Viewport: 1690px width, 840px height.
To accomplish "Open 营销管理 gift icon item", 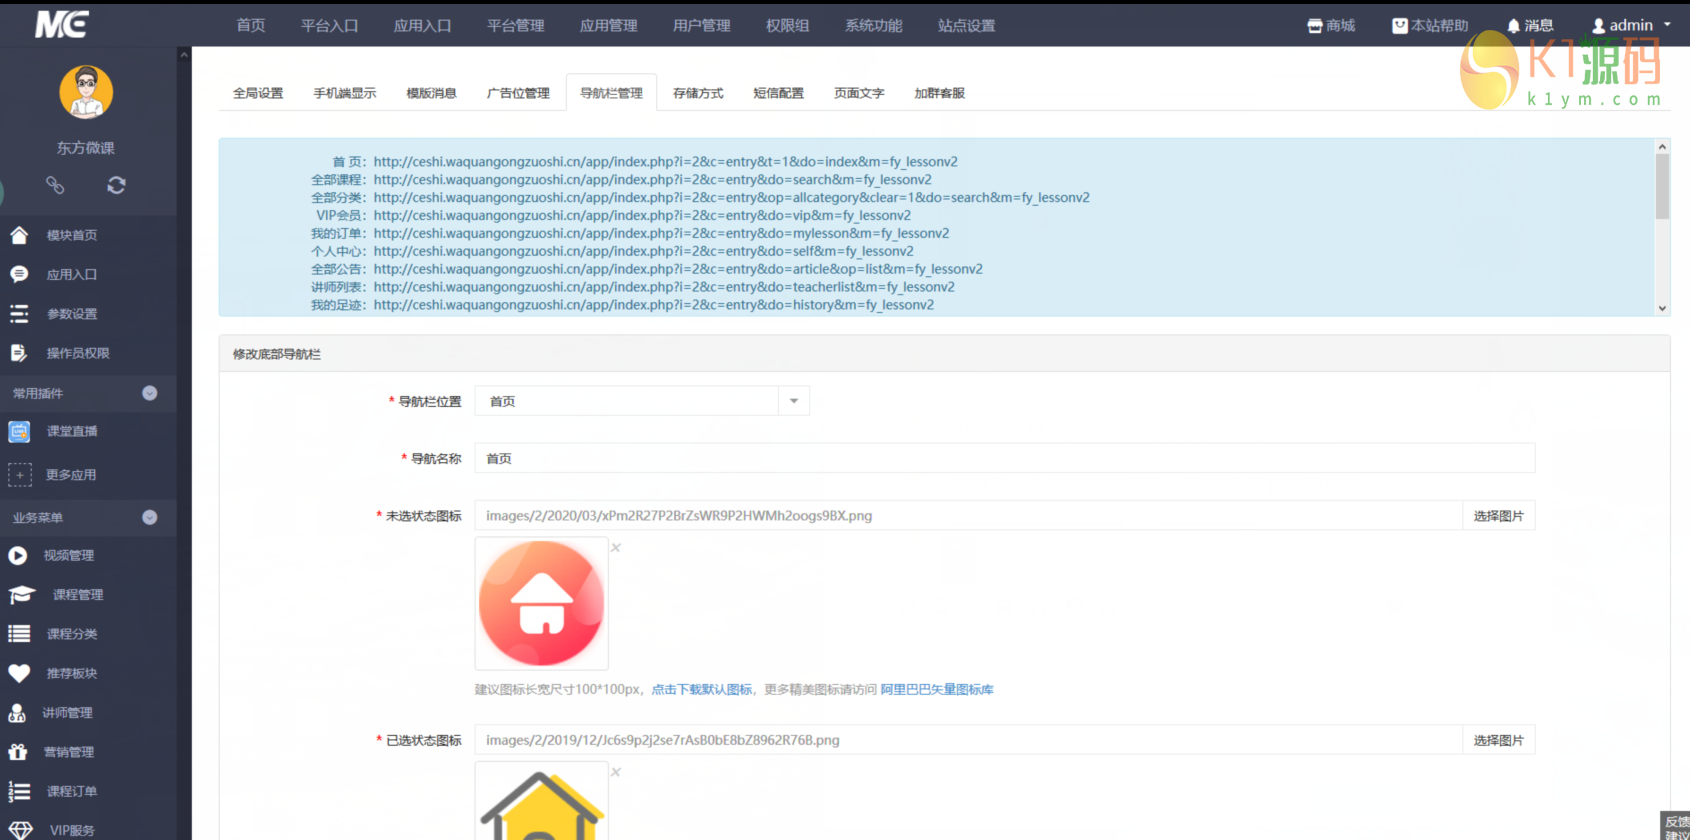I will [x=18, y=752].
